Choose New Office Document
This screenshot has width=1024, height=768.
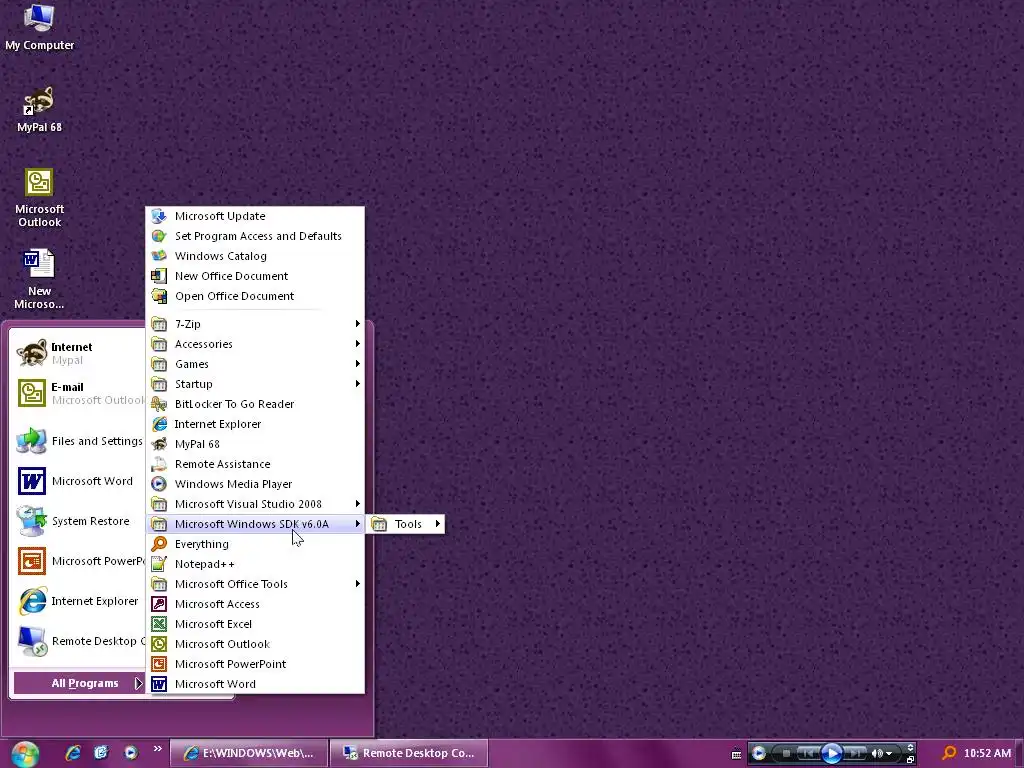click(255, 276)
